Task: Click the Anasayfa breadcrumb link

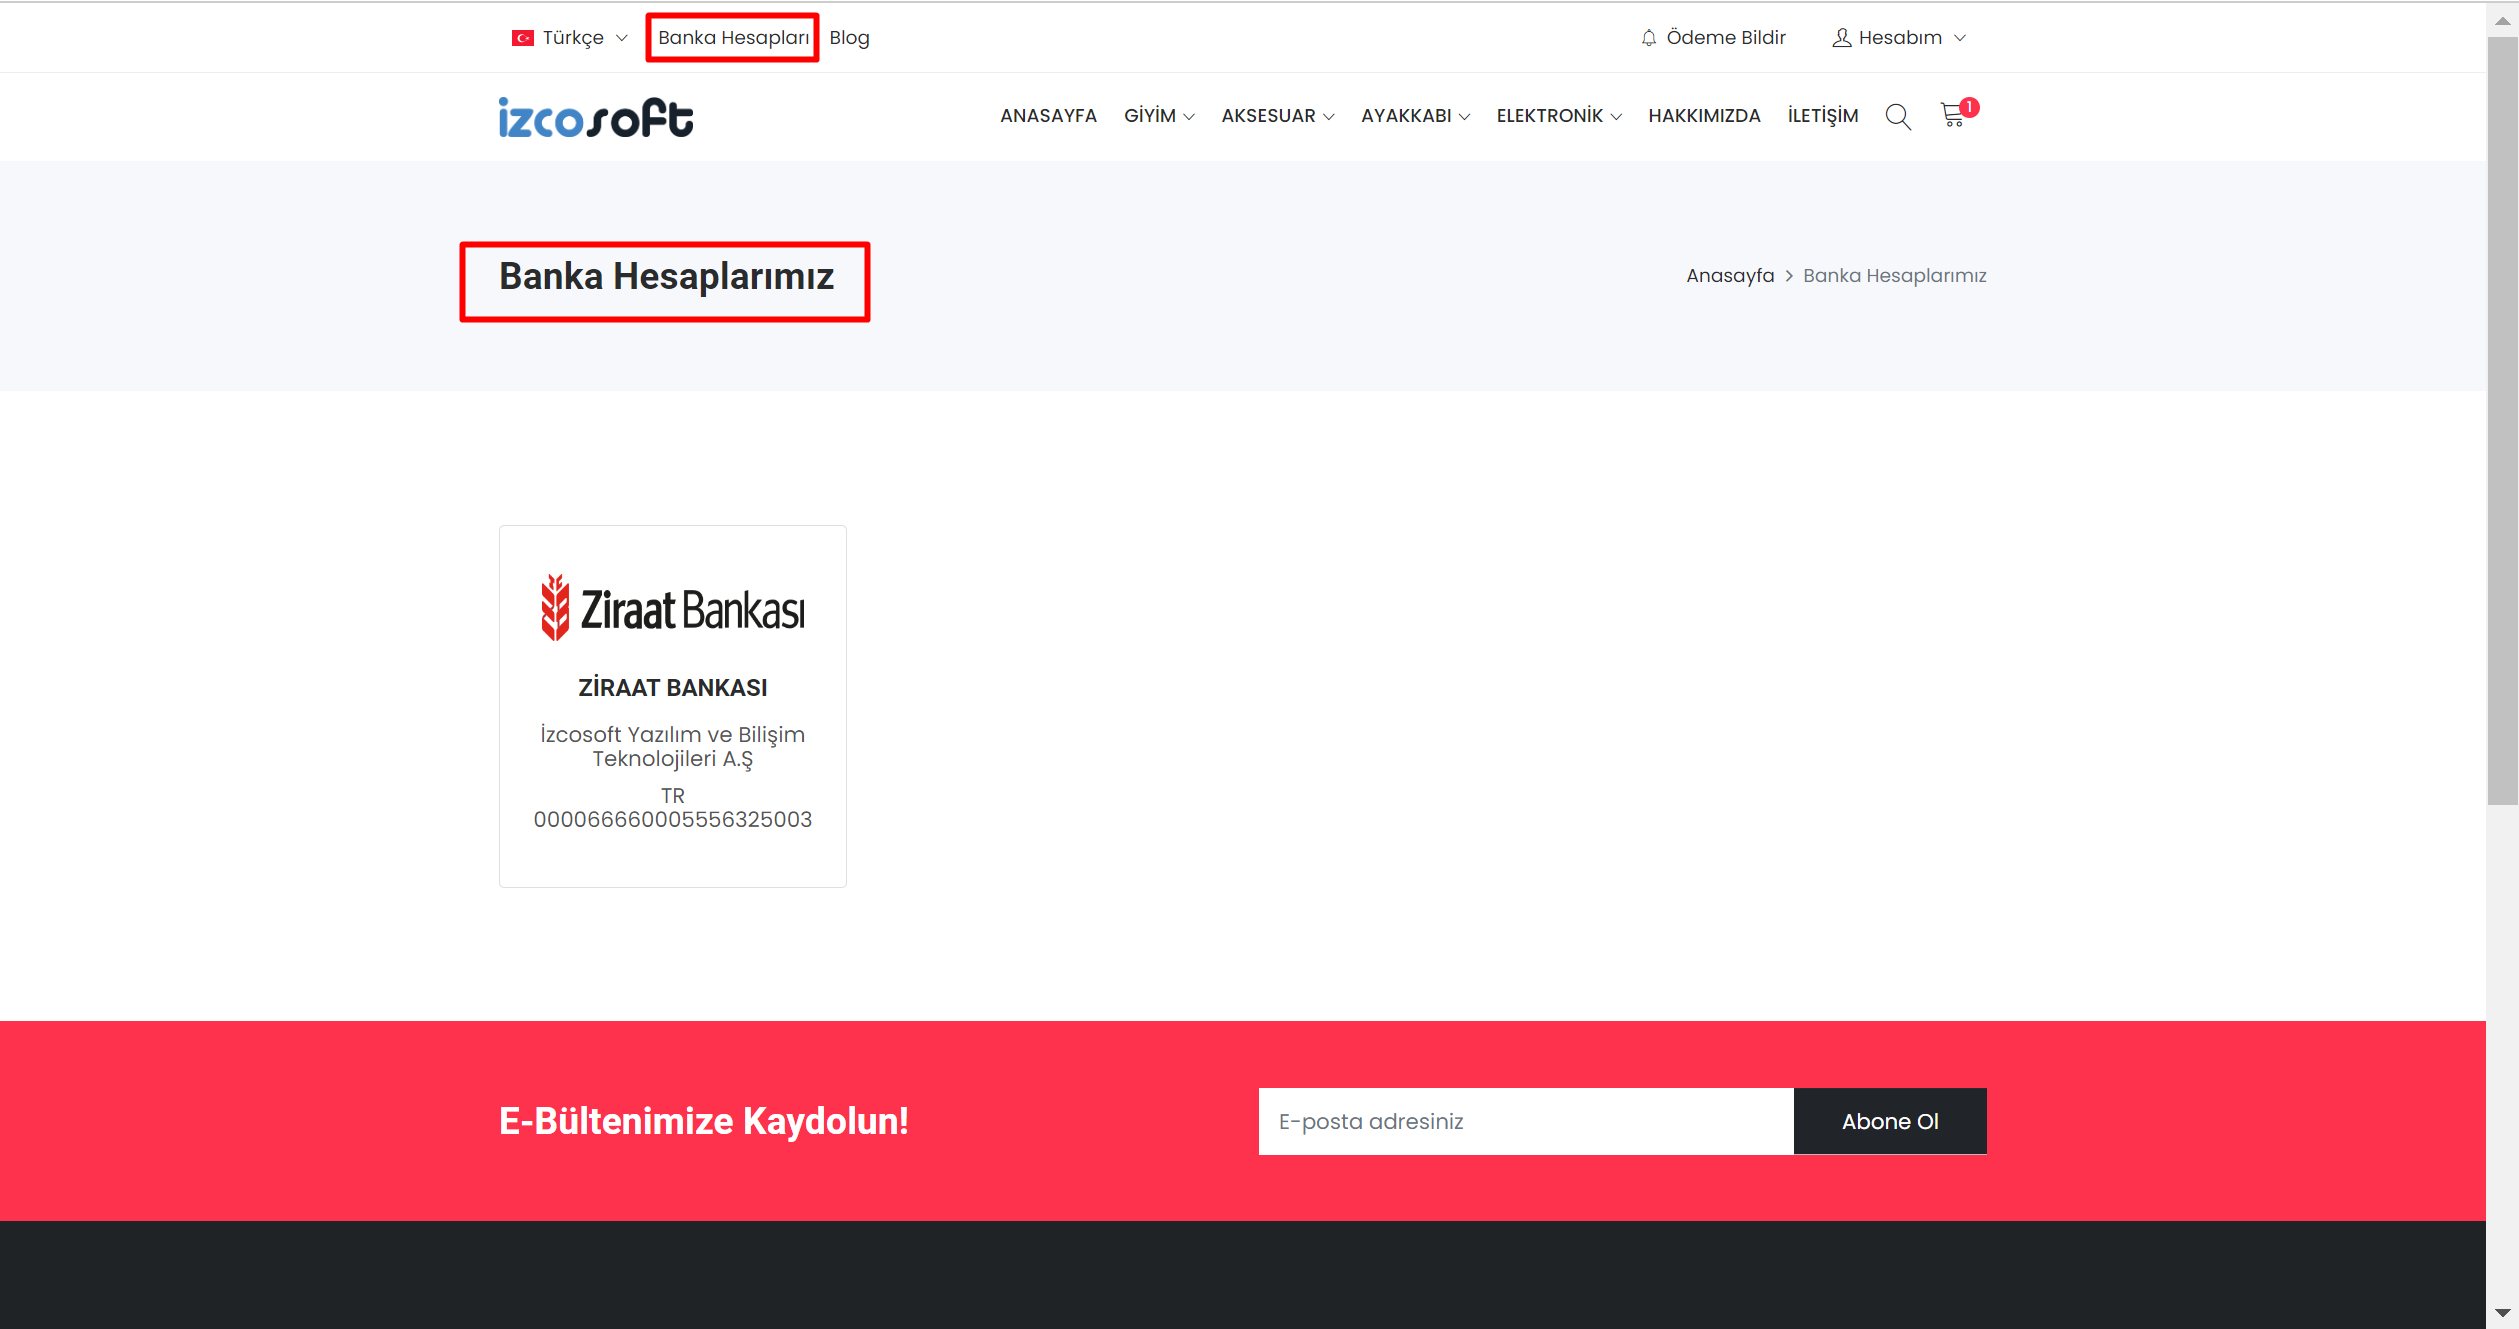Action: [1729, 276]
